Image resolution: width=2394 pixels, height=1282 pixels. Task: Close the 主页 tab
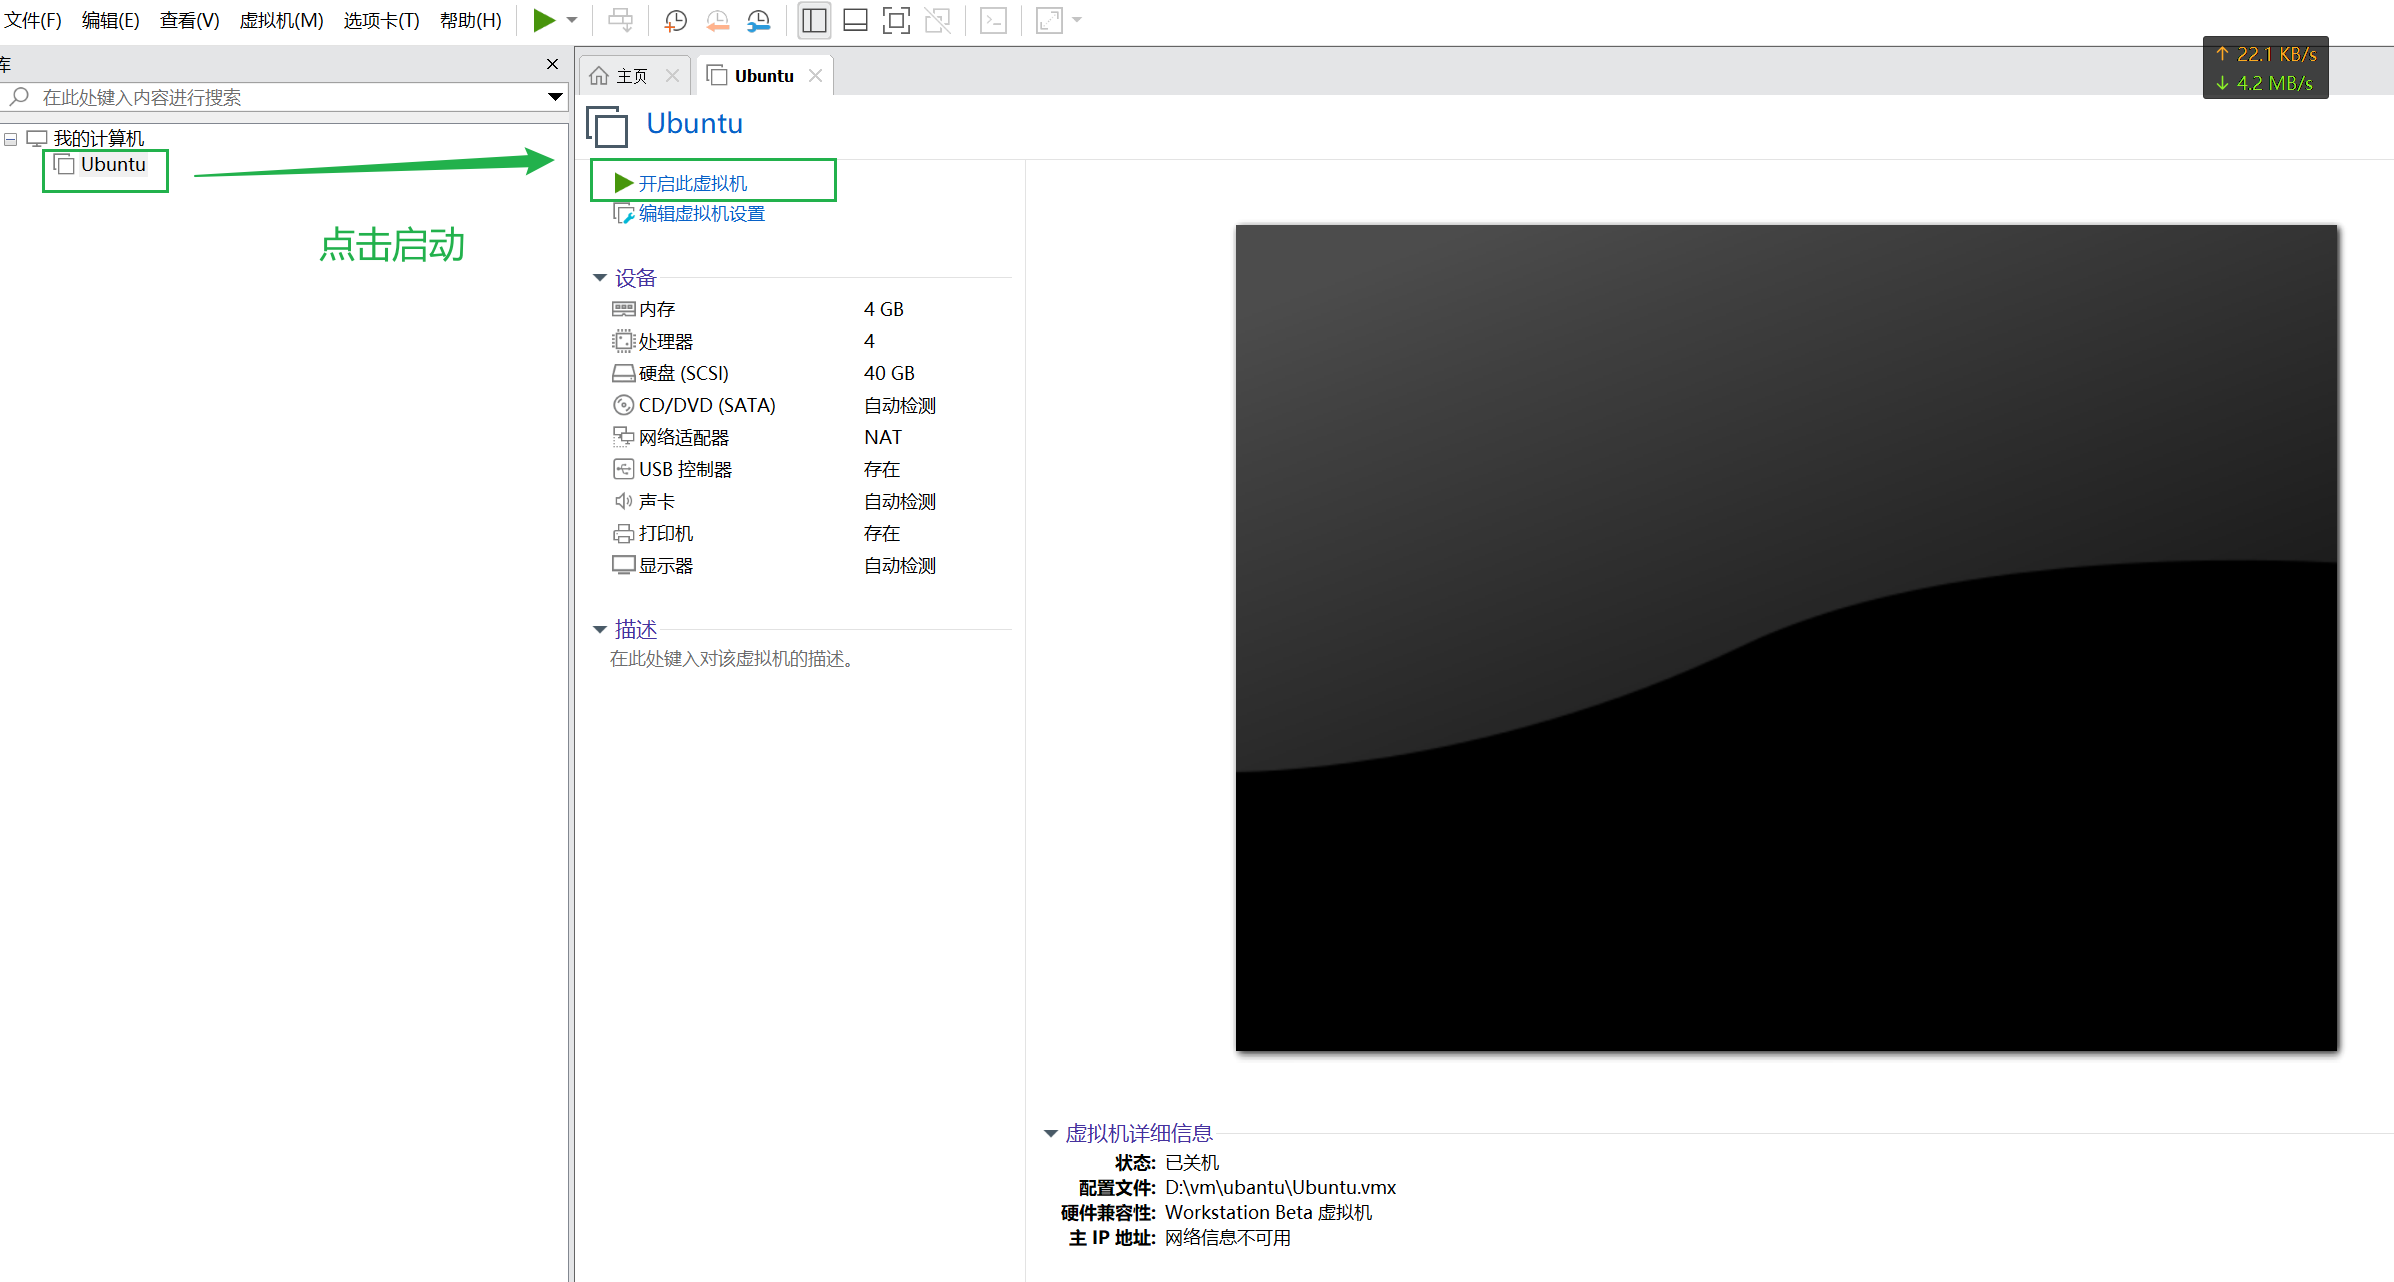point(672,76)
